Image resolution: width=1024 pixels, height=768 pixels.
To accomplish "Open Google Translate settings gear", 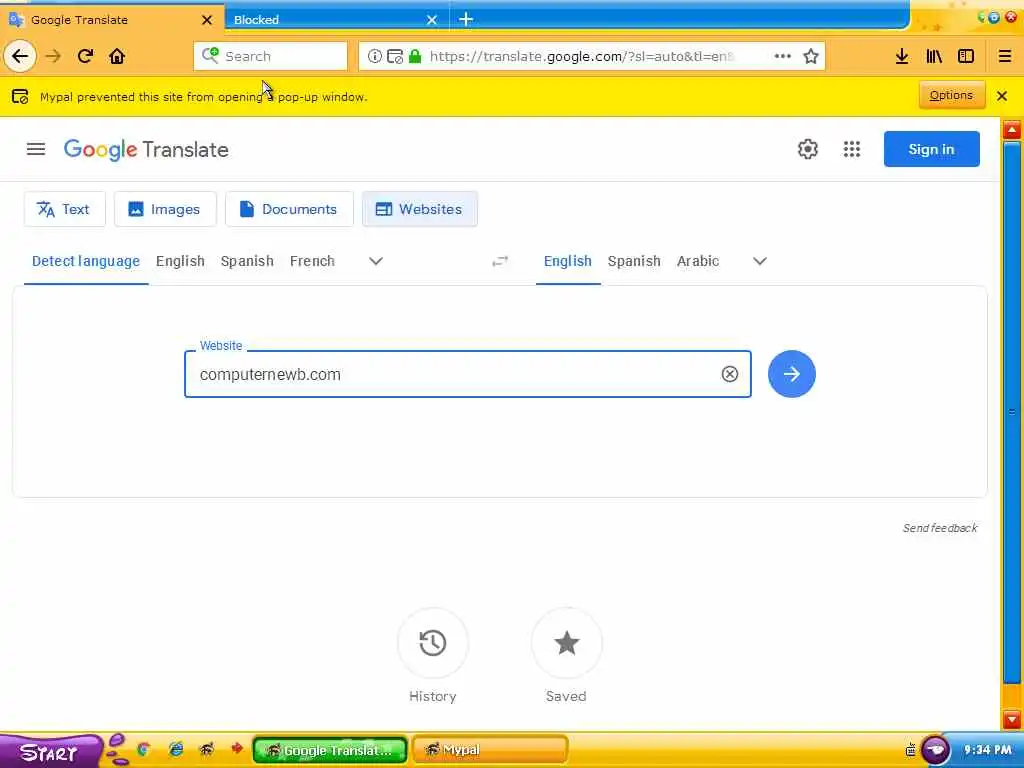I will [808, 149].
